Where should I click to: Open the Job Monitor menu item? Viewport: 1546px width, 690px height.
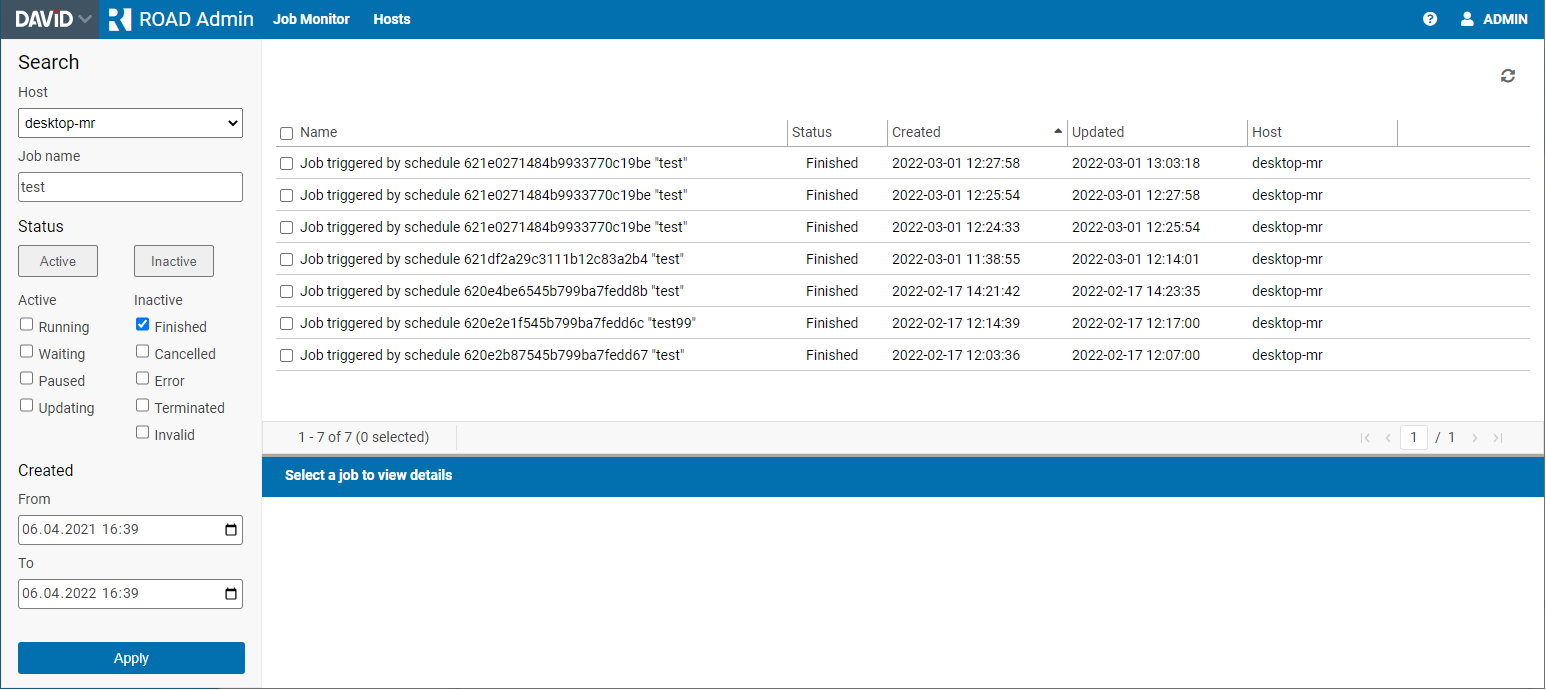coord(311,19)
